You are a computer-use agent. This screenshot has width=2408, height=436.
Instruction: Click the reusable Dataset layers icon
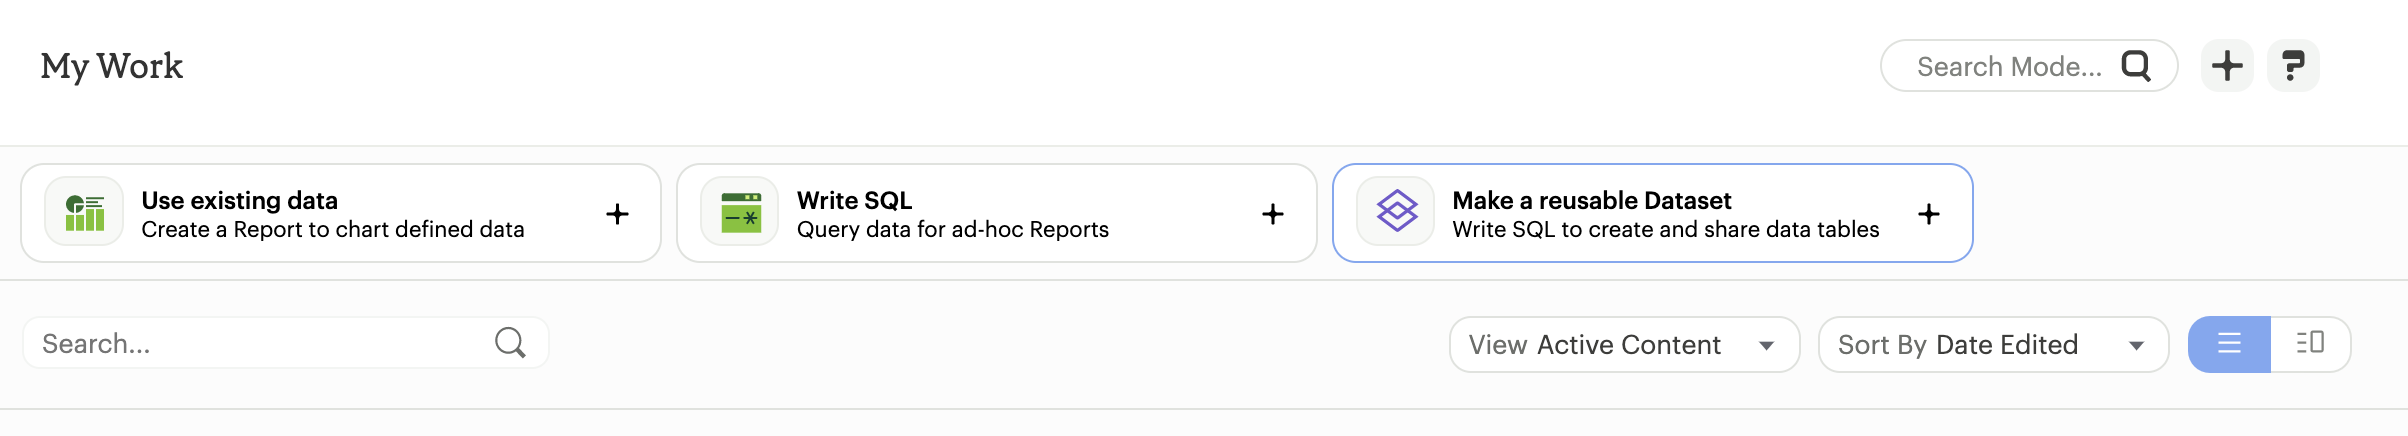(1396, 212)
